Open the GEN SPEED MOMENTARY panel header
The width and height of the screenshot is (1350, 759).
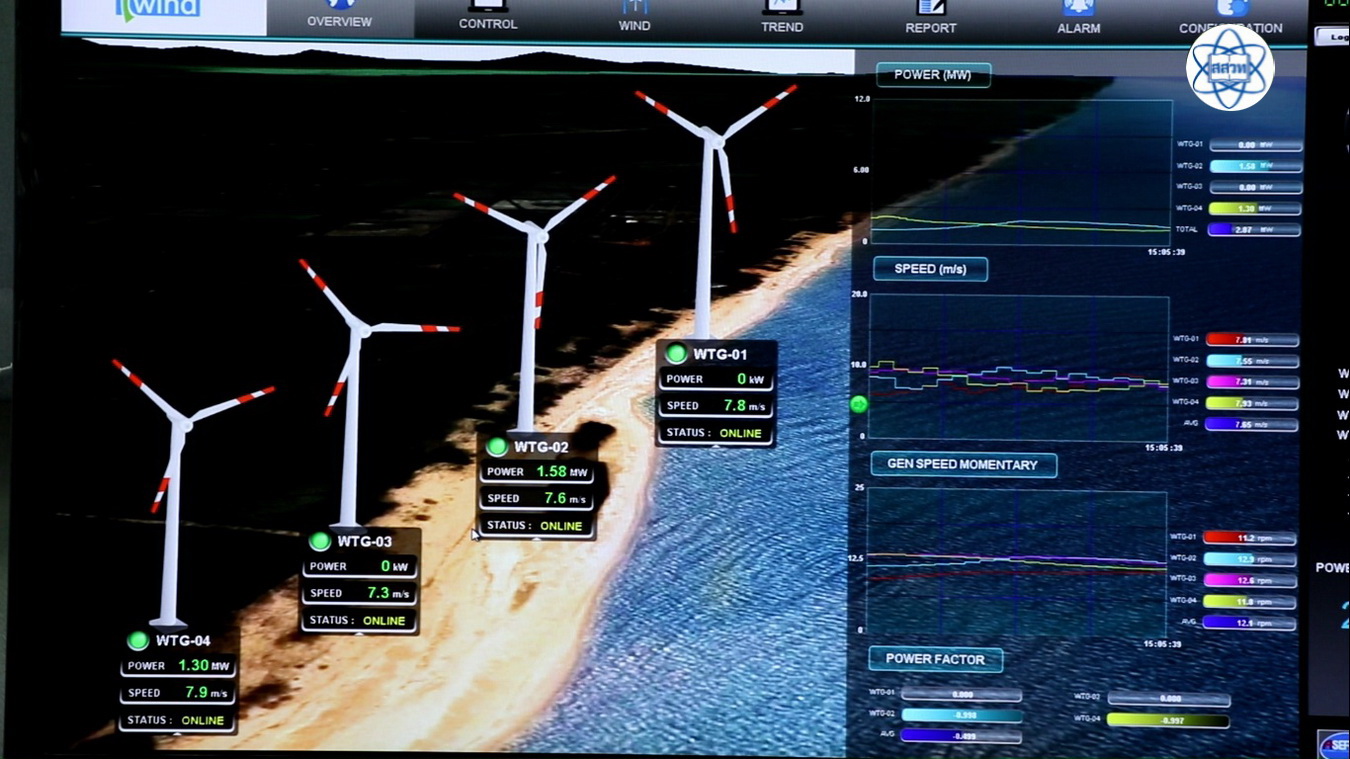[x=963, y=464]
